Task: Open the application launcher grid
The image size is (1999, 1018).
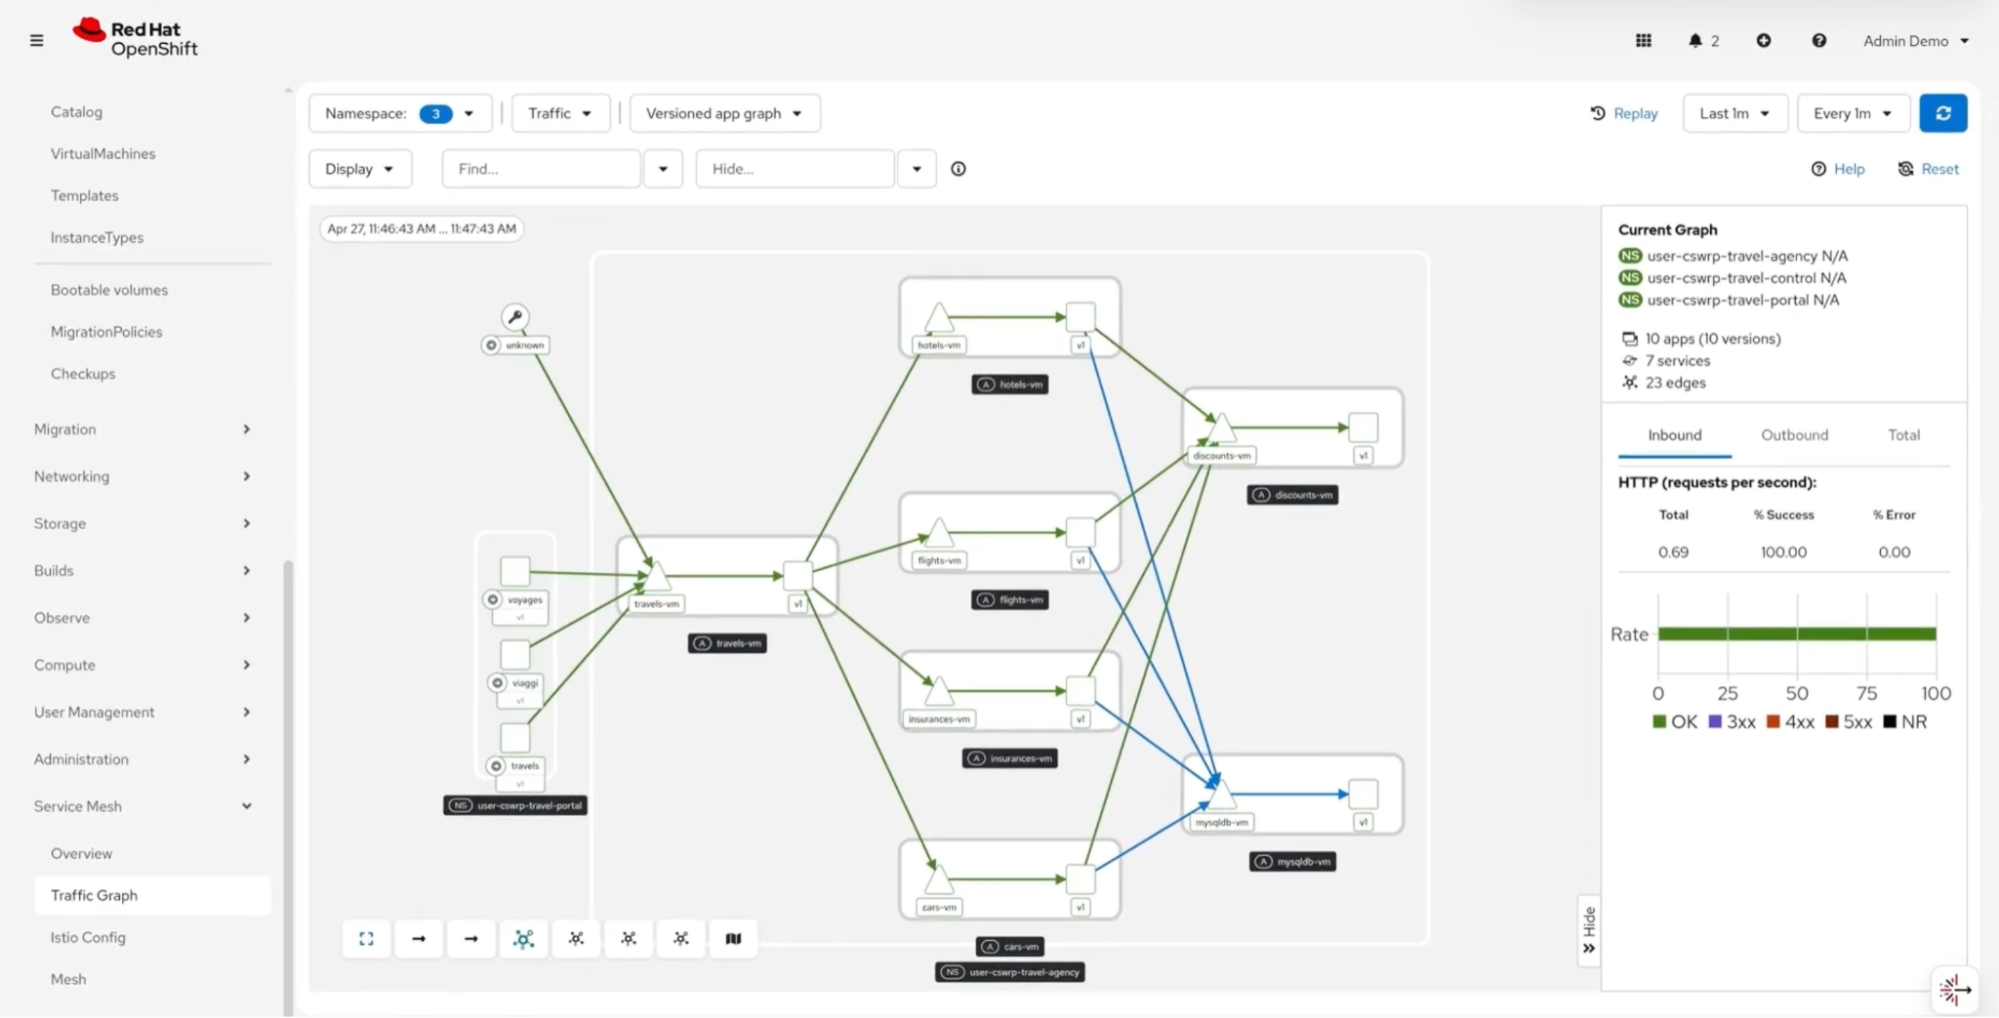Action: coord(1643,41)
